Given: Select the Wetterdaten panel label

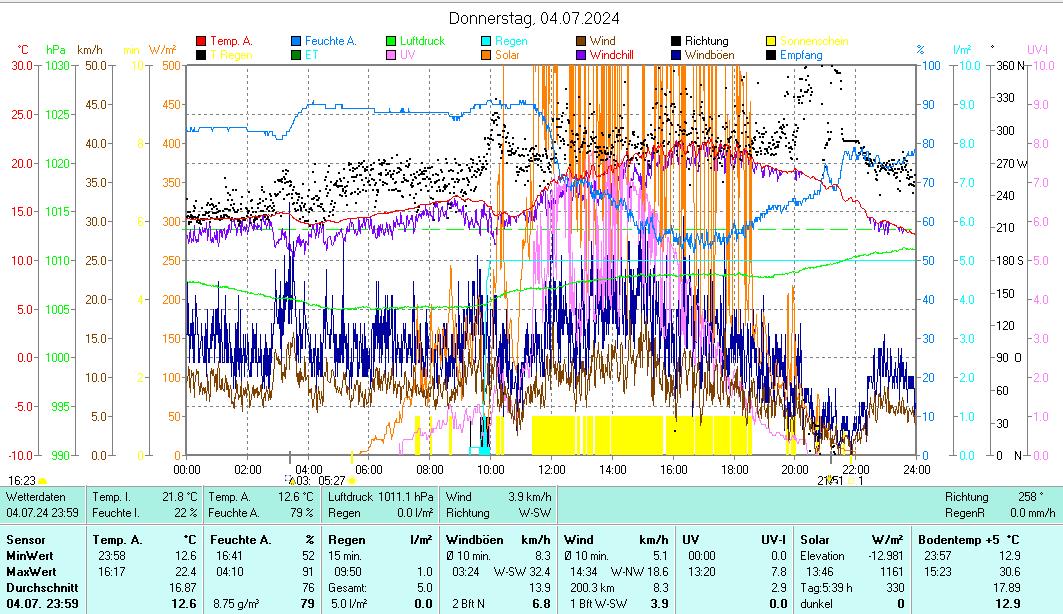Looking at the screenshot, I should click(x=36, y=497).
